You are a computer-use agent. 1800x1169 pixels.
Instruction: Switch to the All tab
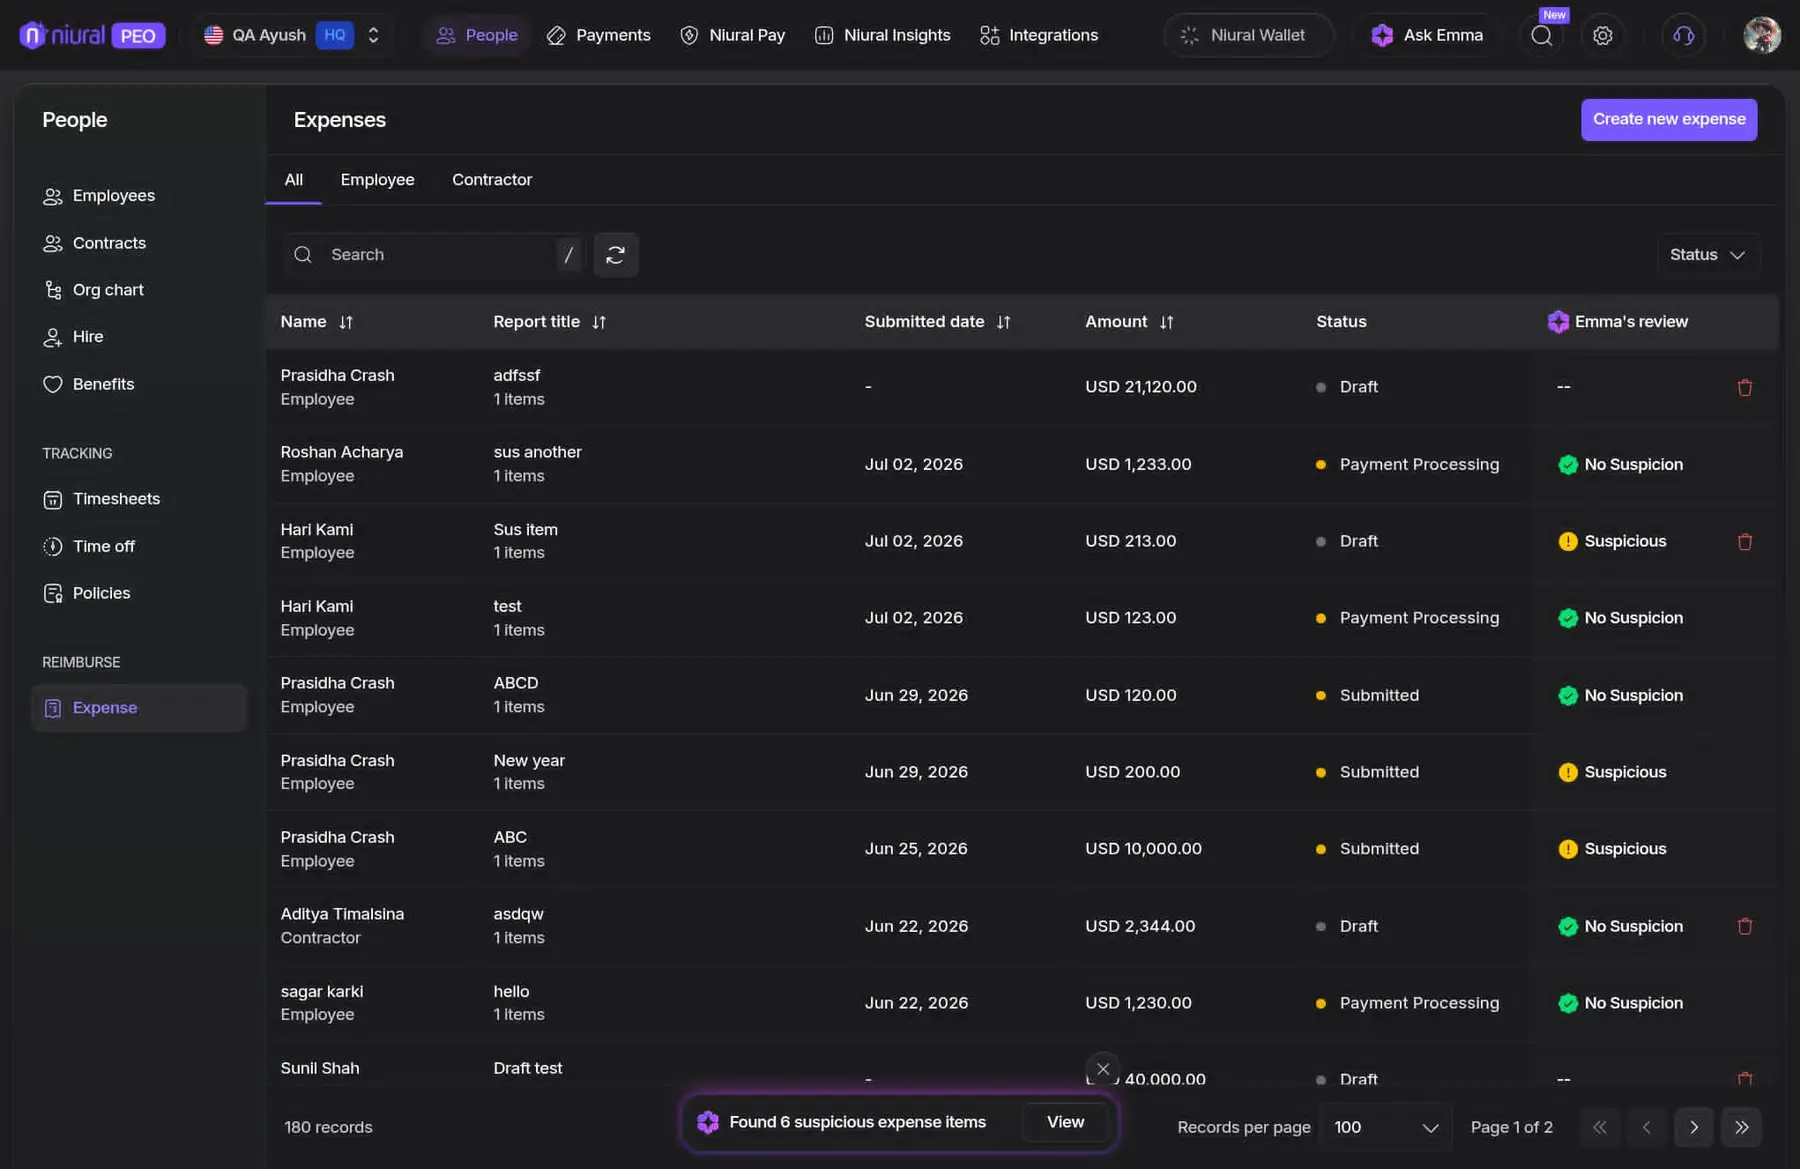(x=293, y=180)
